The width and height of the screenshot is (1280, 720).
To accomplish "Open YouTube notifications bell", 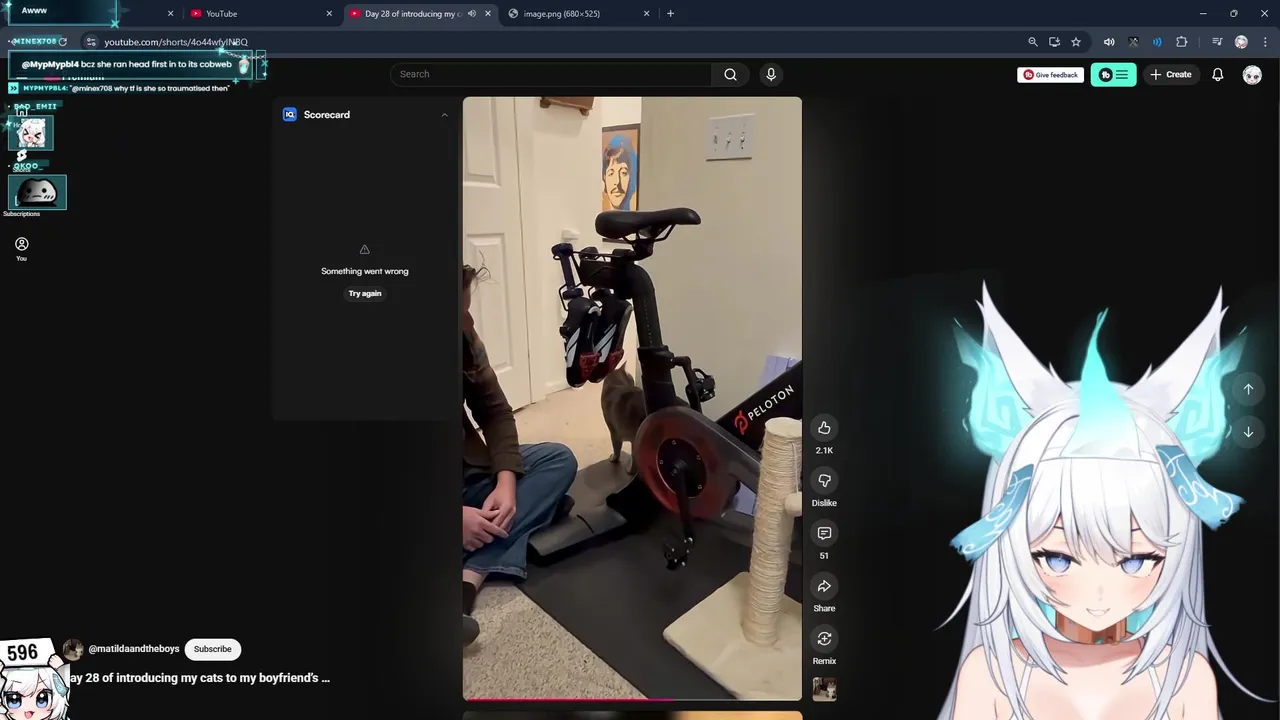I will pos(1217,74).
